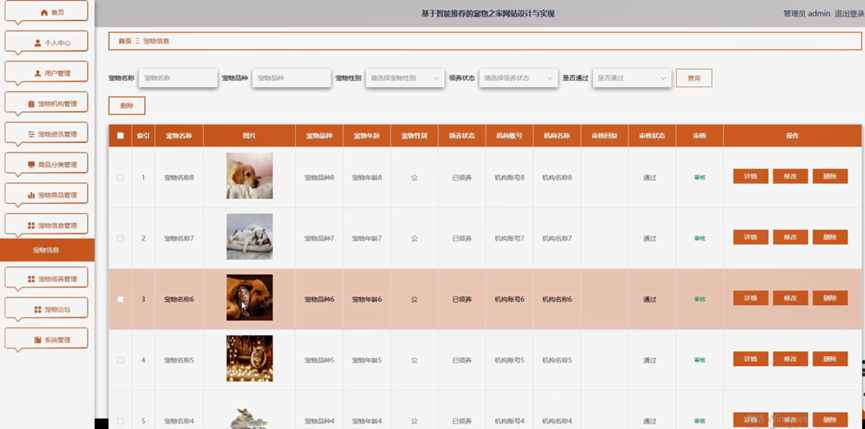Click 删除 for row 宠物名称7
This screenshot has width=865, height=429.
830,237
